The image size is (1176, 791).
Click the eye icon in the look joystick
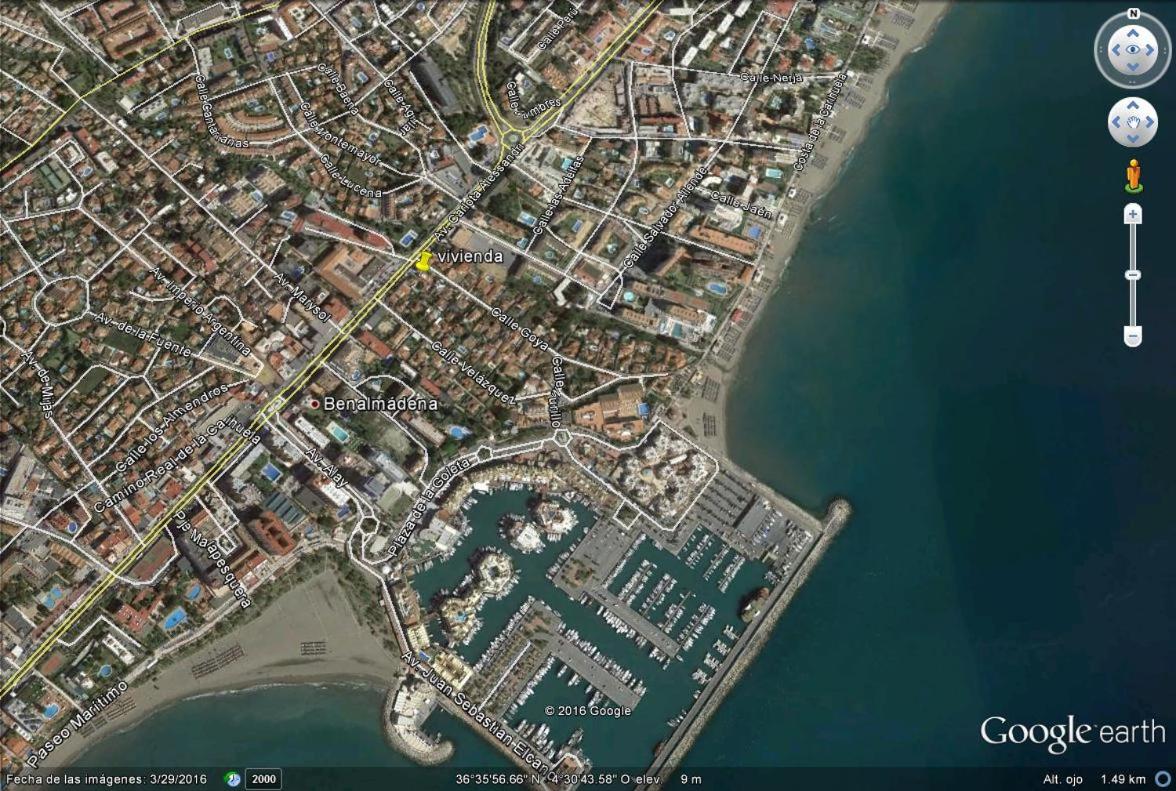coord(1132,50)
